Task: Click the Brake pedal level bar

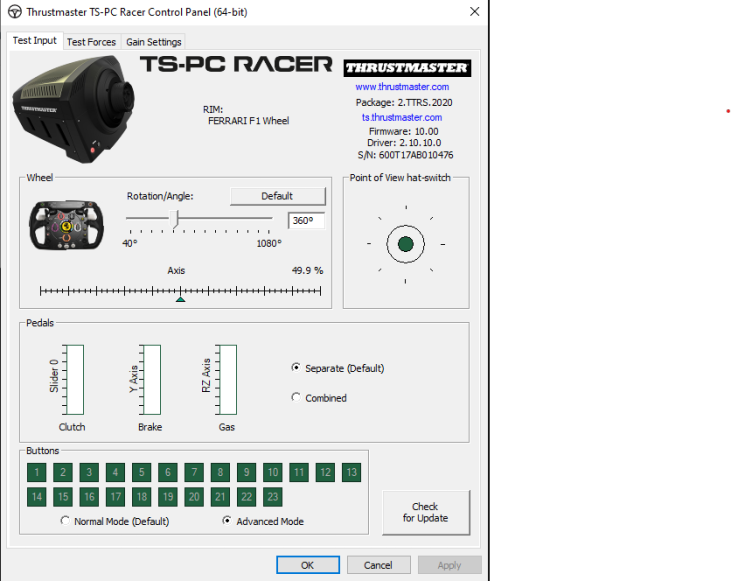Action: (x=152, y=380)
